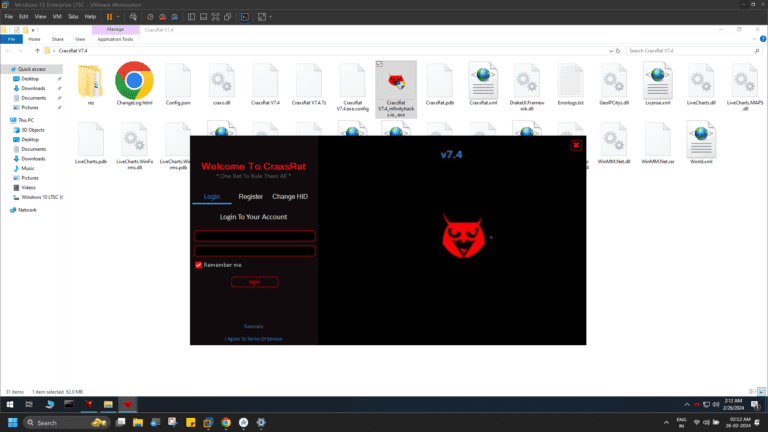Screen dimensions: 768x432
Task: Select the CraxsRat.xml file icon
Action: (483, 84)
